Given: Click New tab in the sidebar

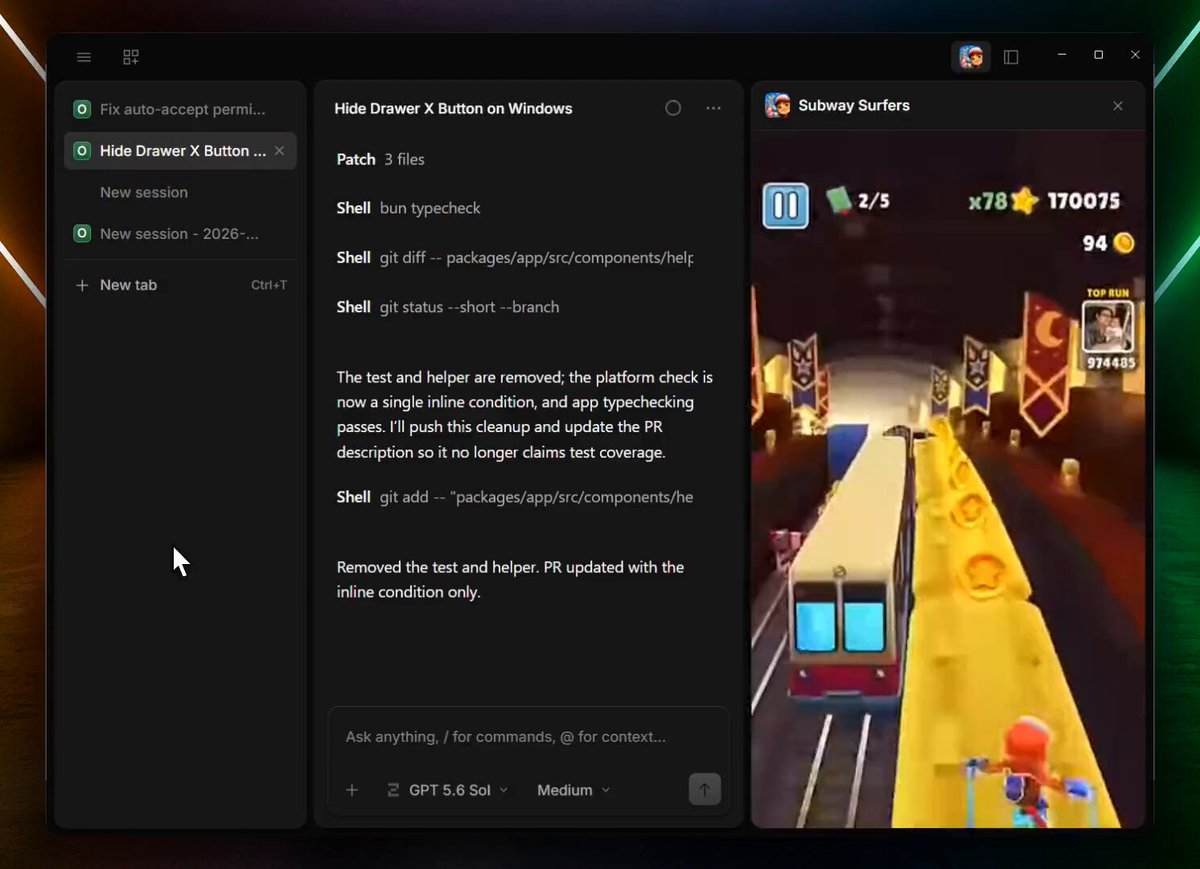Looking at the screenshot, I should click(180, 285).
